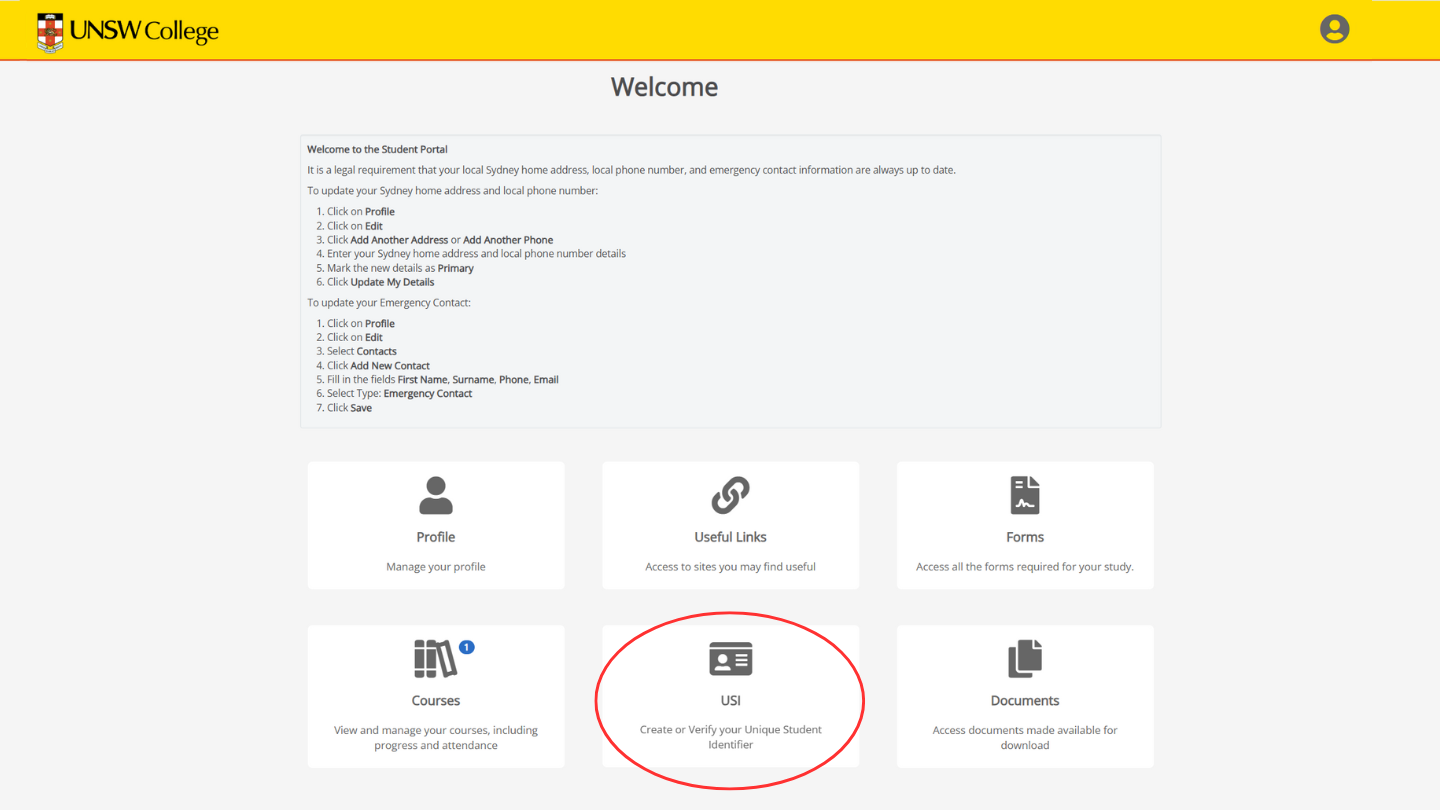Click 'Fill in the fields First Name' step
1440x810 pixels.
tap(443, 379)
